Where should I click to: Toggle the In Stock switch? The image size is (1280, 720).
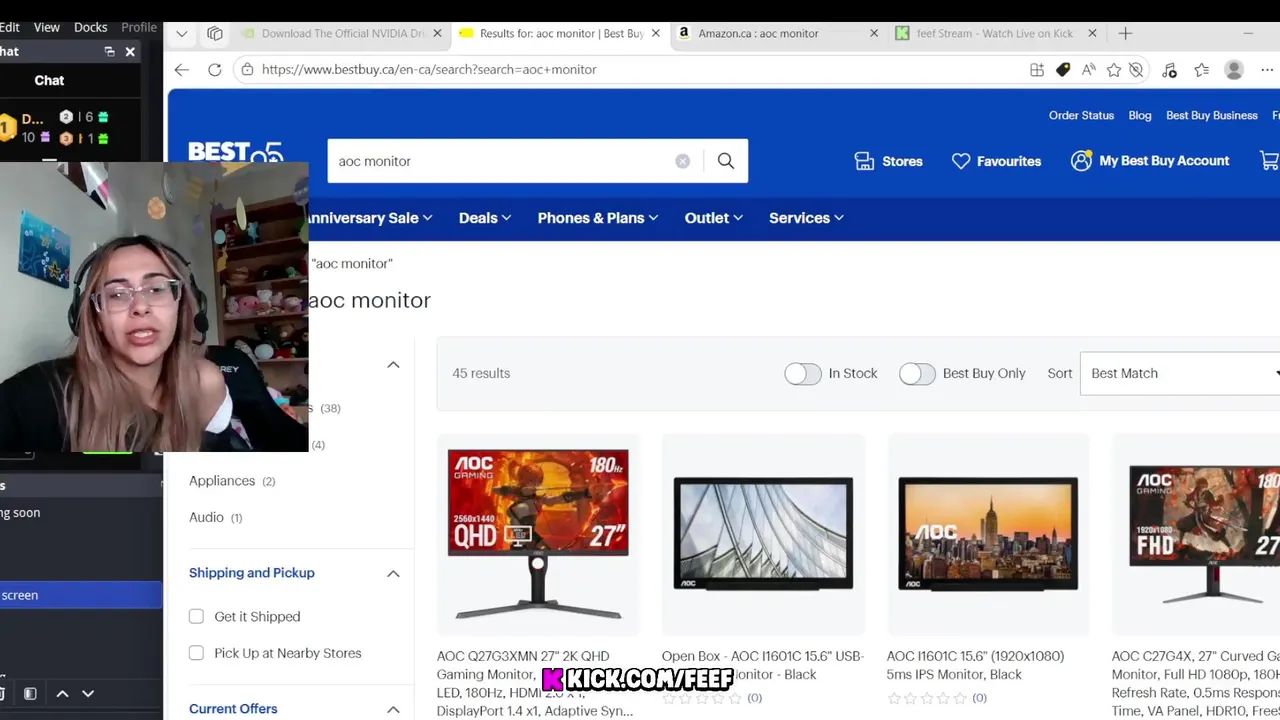click(x=802, y=373)
